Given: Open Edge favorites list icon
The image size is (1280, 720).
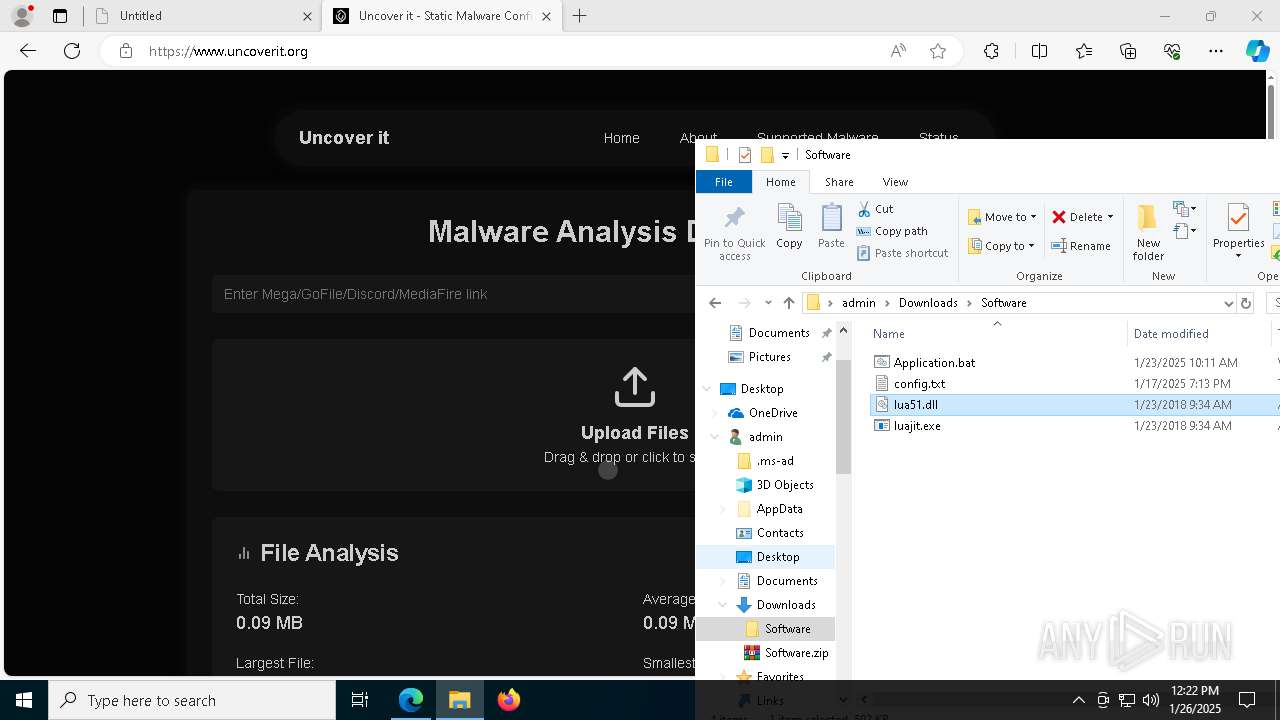Looking at the screenshot, I should 1084,51.
